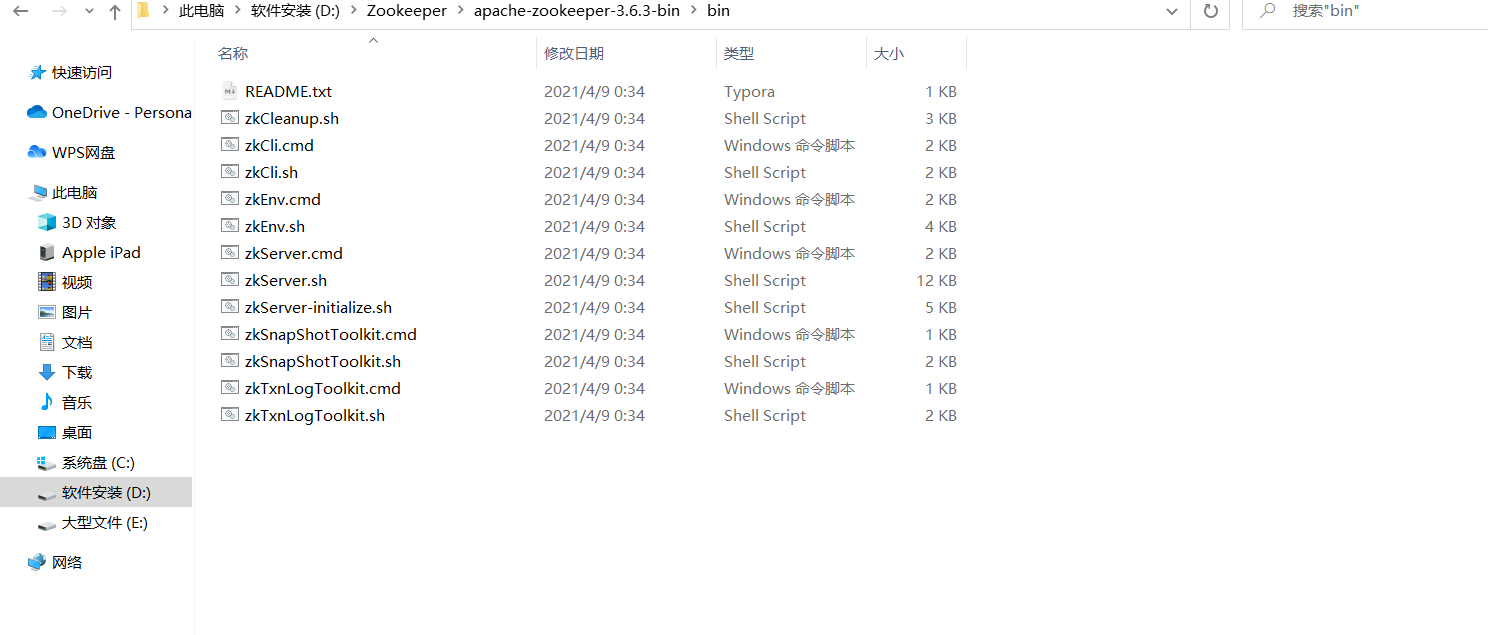This screenshot has width=1488, height=635.
Task: Click the zkEnv.cmd file icon
Action: (230, 199)
